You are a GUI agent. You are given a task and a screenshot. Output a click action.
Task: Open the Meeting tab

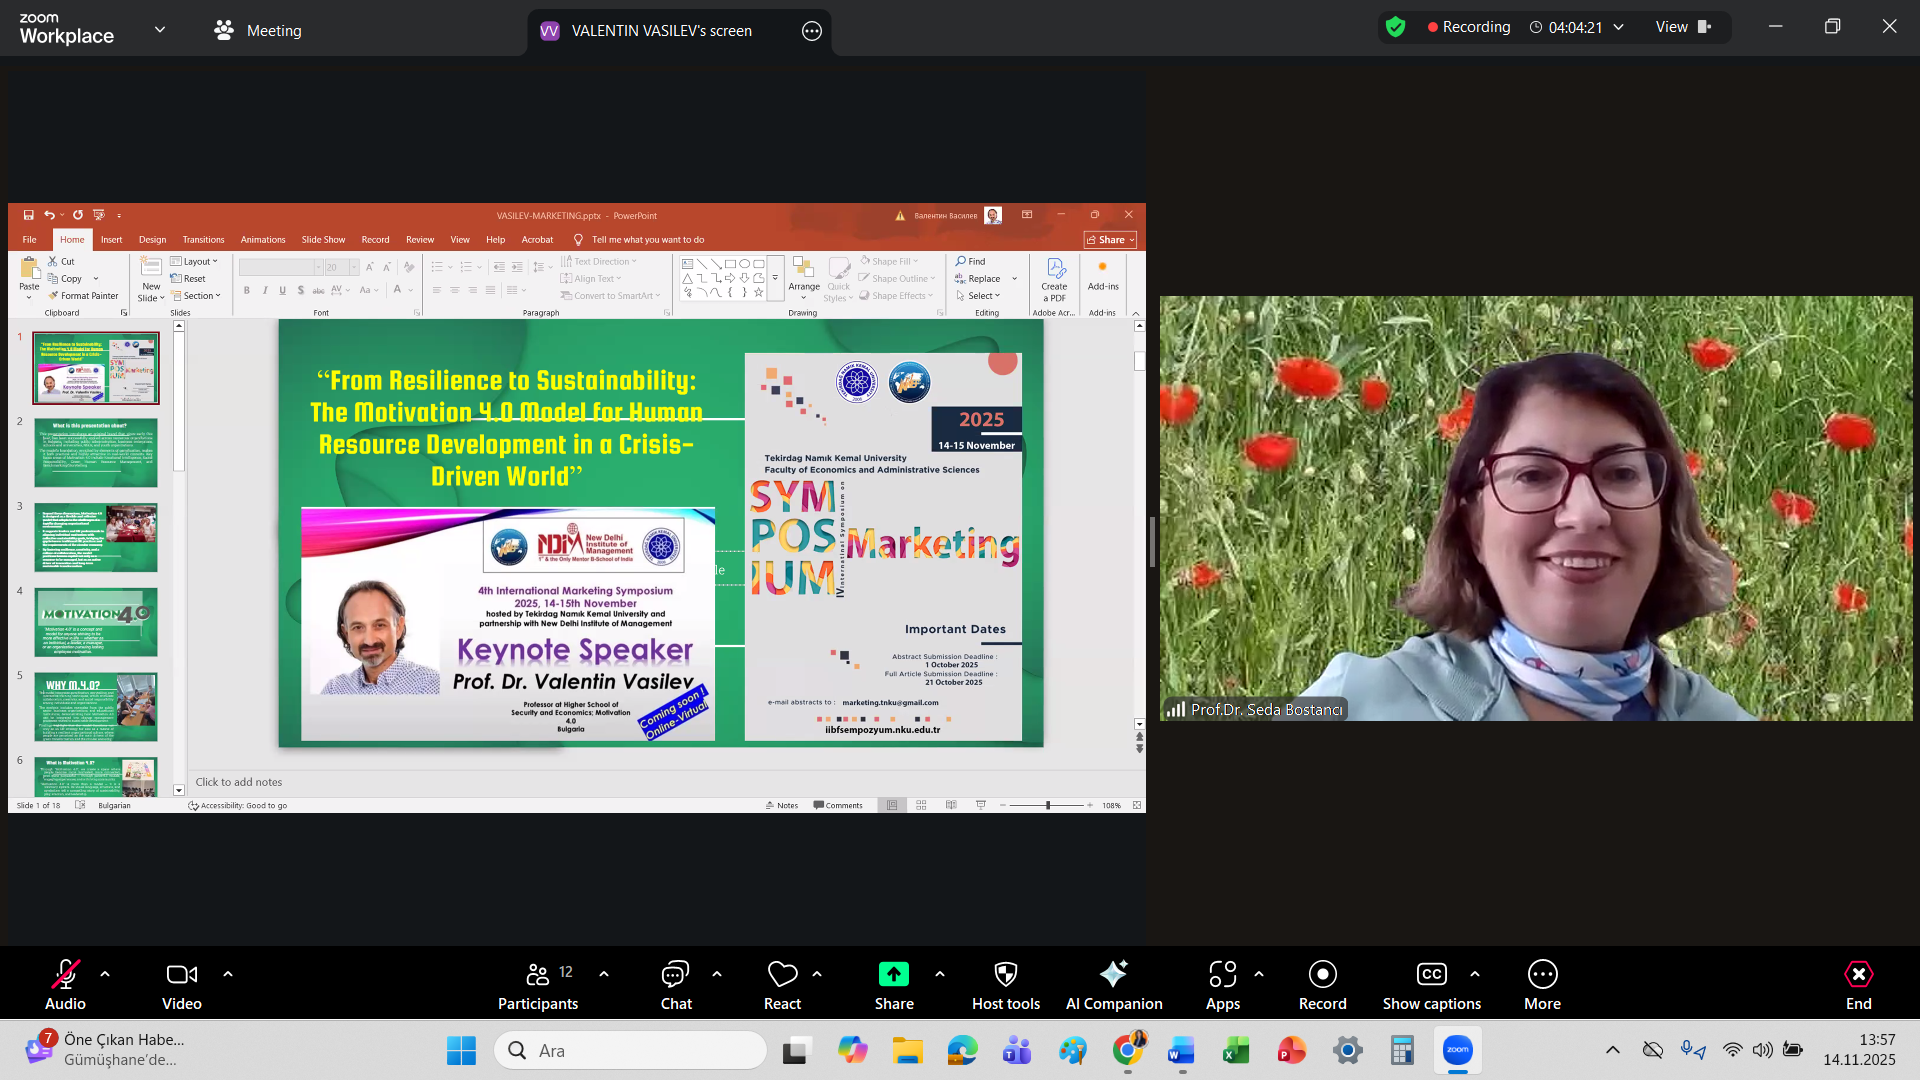point(258,31)
